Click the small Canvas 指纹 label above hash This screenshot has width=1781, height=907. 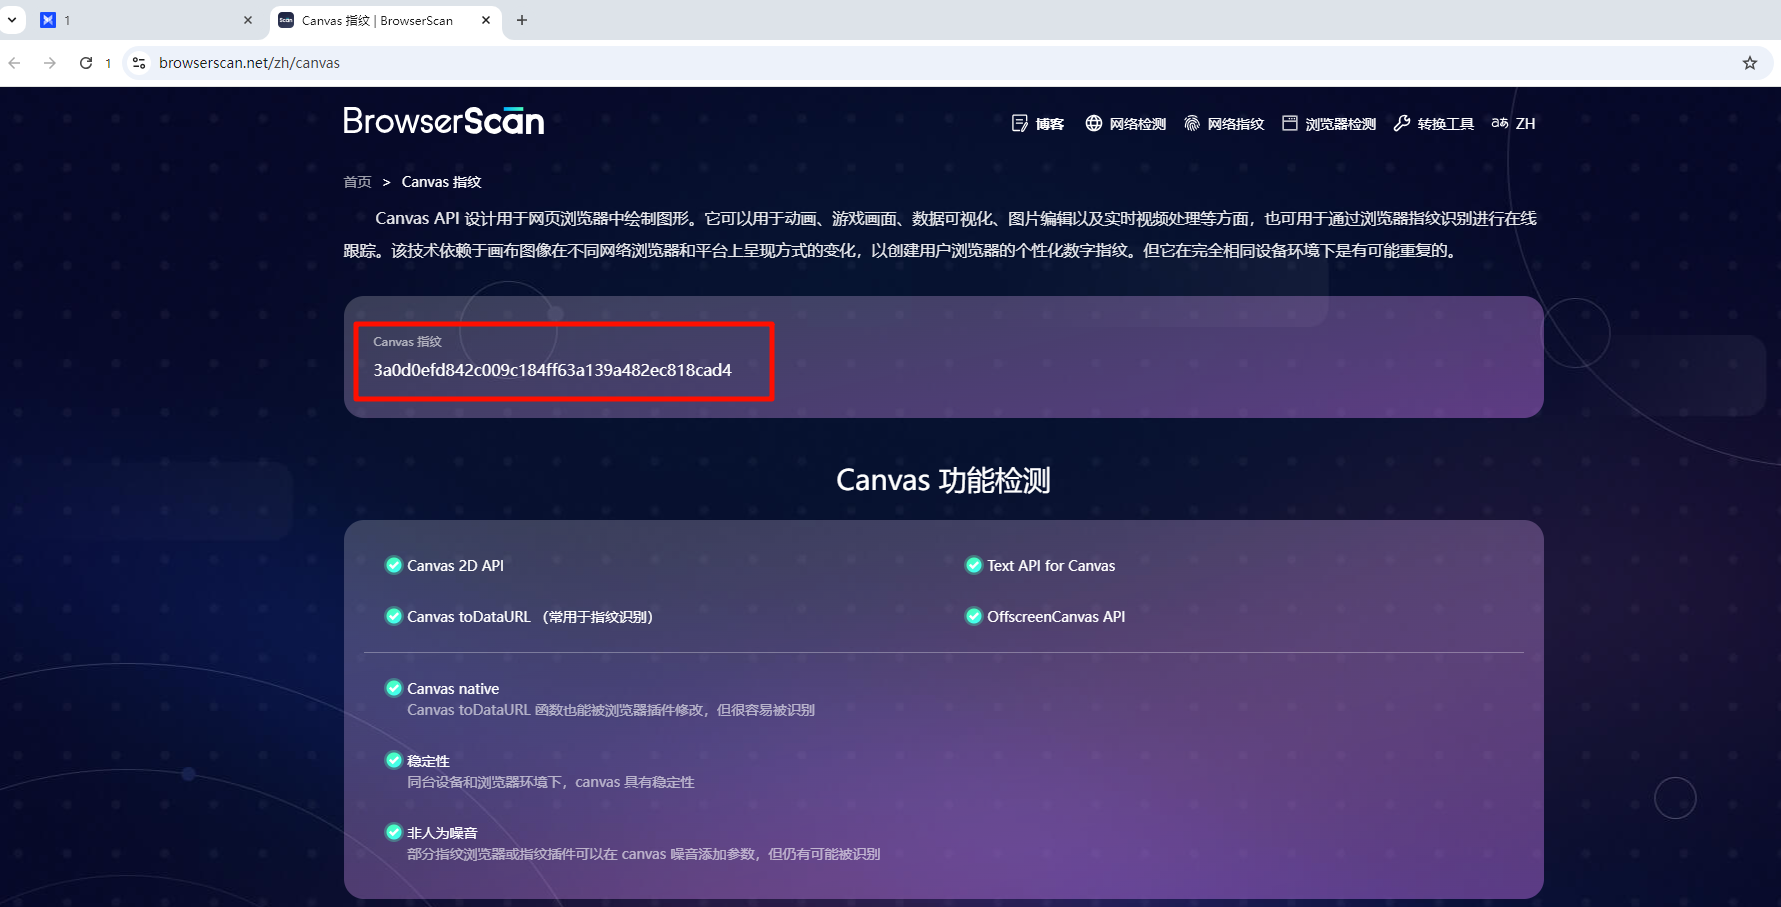407,342
